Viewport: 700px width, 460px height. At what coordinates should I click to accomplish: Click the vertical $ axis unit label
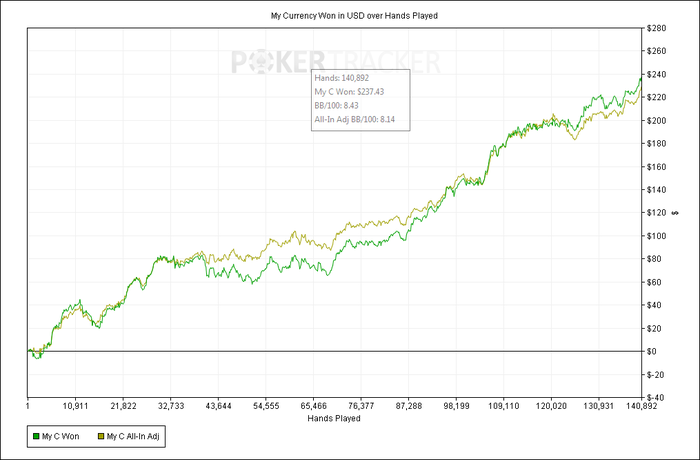(675, 213)
